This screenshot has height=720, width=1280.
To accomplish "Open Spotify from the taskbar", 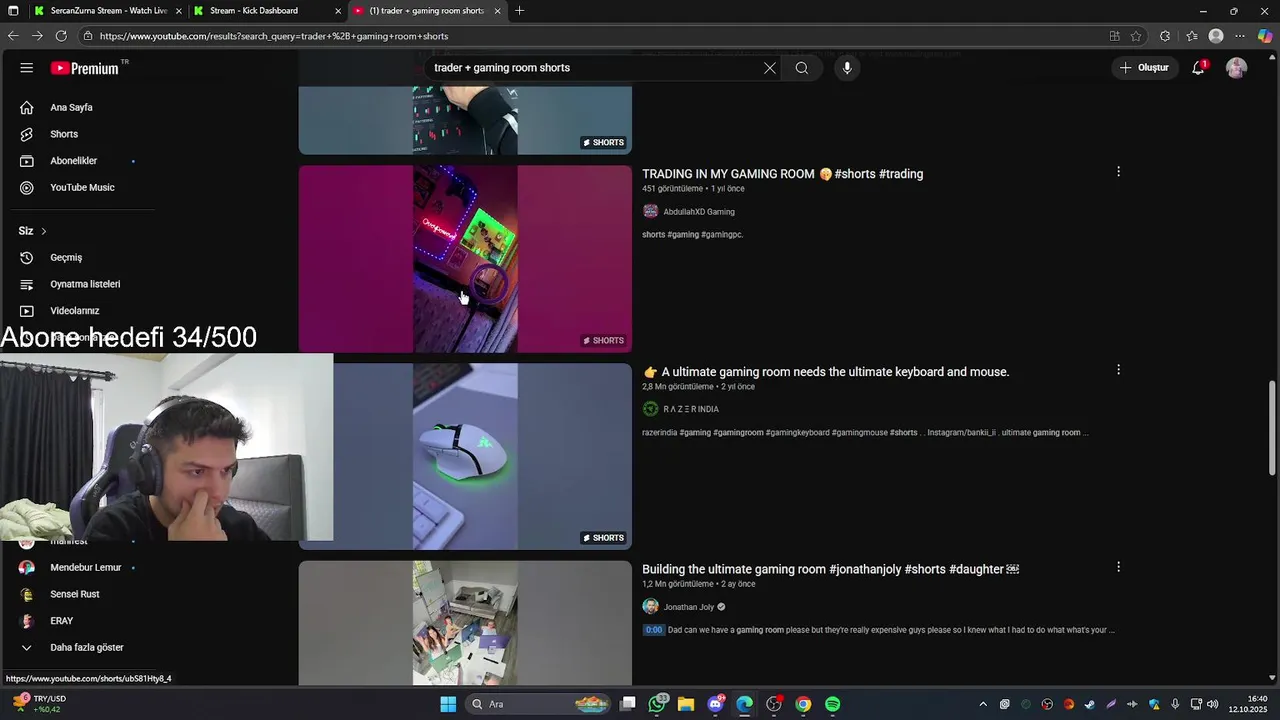I will [x=832, y=704].
